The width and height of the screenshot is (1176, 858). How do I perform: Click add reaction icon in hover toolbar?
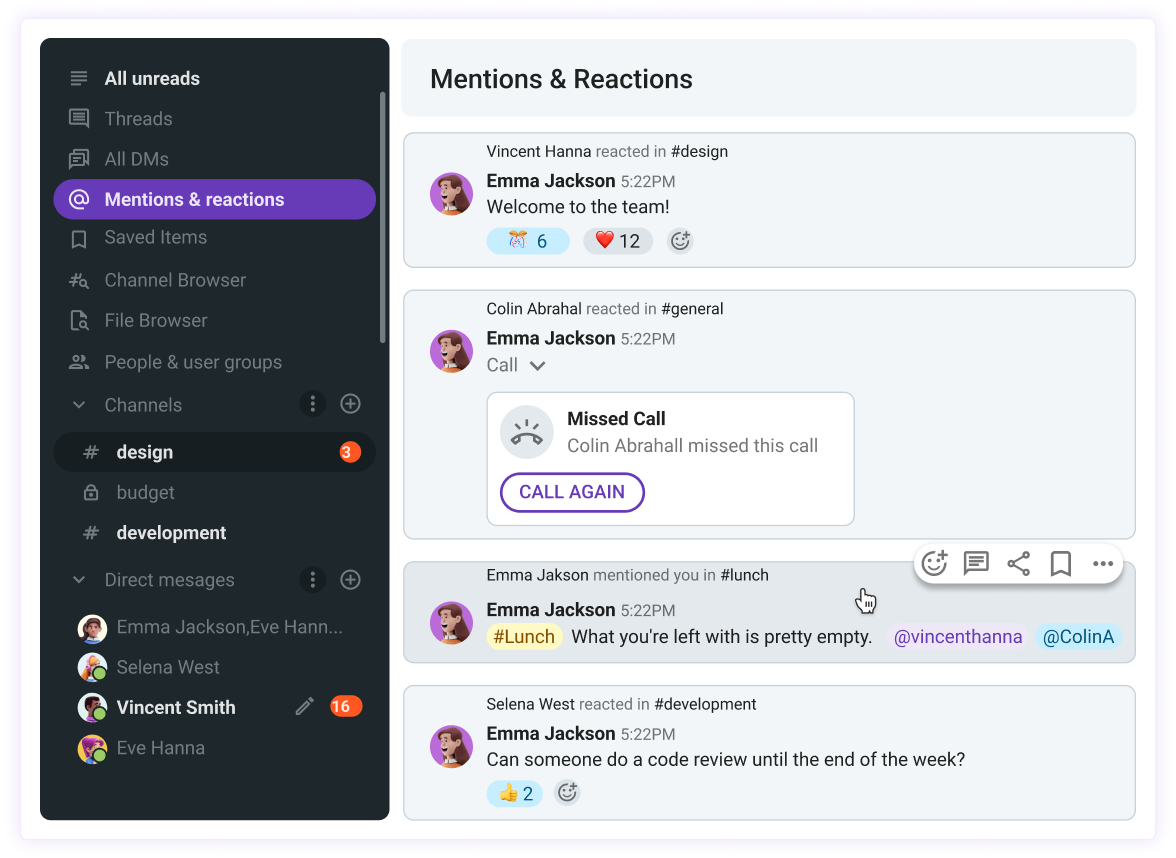tap(934, 563)
